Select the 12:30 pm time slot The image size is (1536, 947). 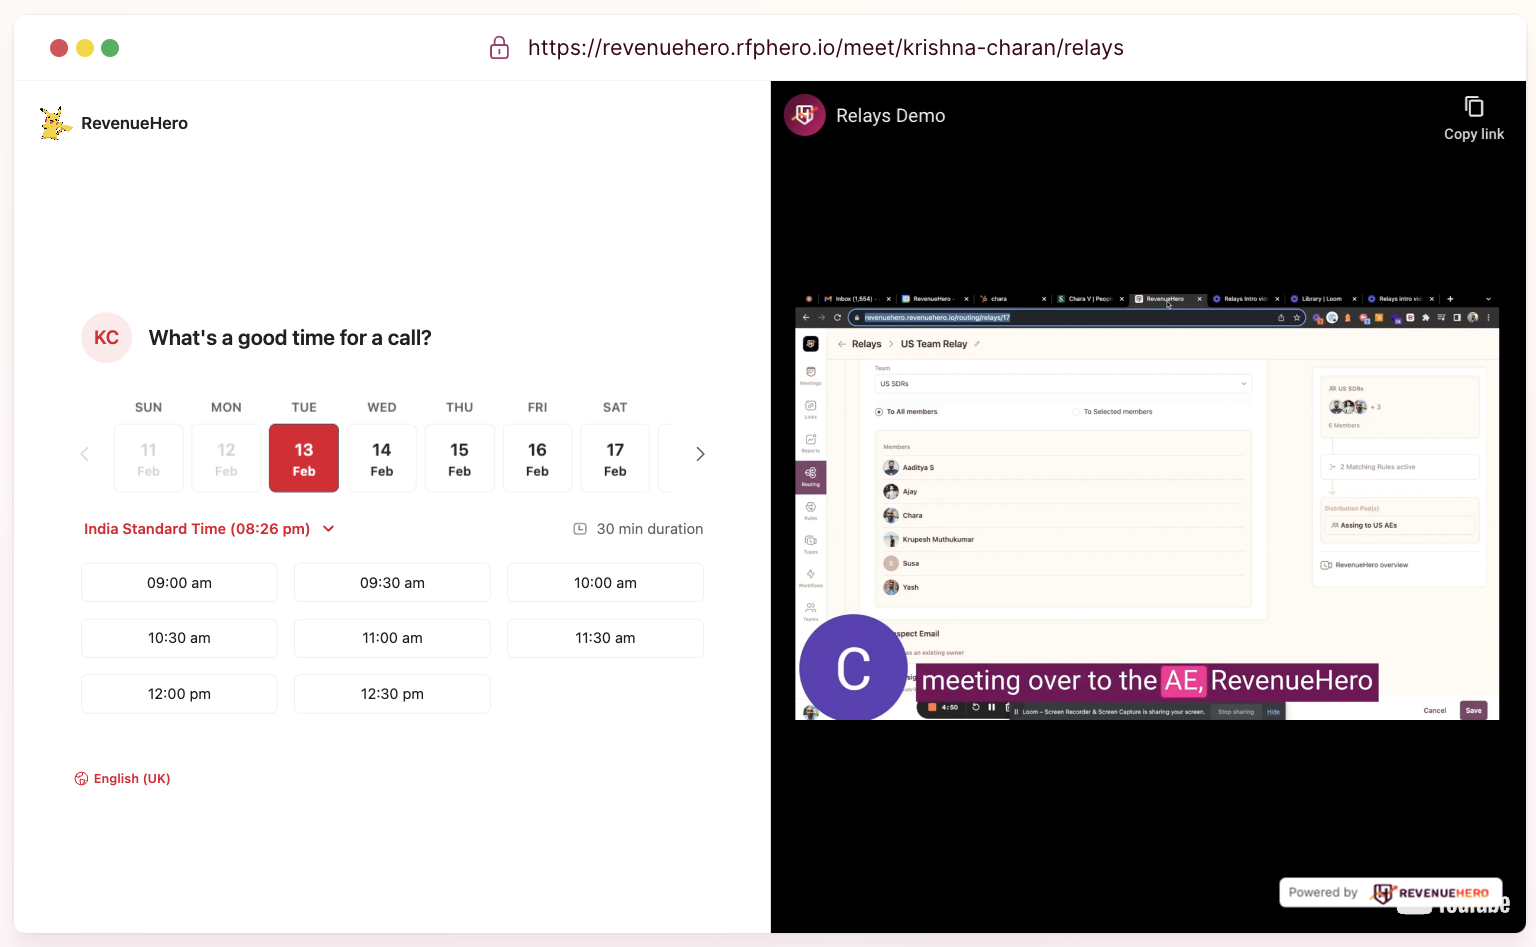pyautogui.click(x=392, y=694)
